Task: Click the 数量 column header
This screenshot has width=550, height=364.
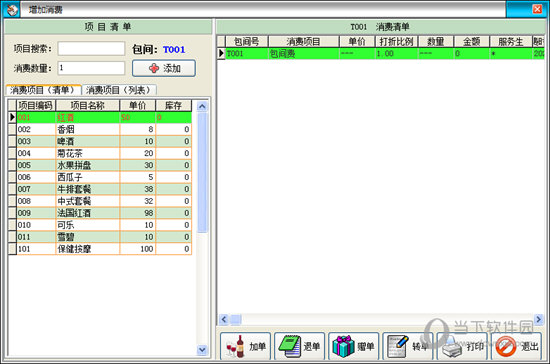Action: click(x=436, y=42)
